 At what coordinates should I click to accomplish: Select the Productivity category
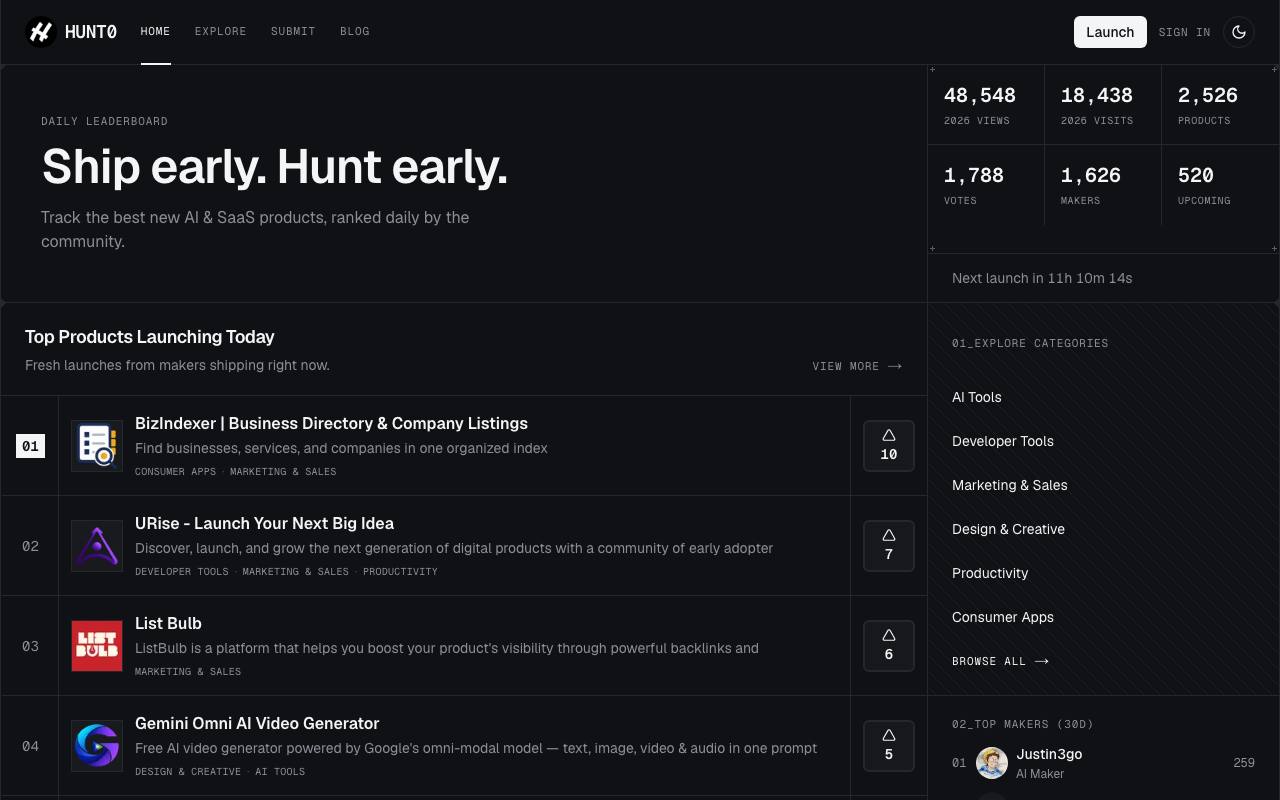[990, 573]
